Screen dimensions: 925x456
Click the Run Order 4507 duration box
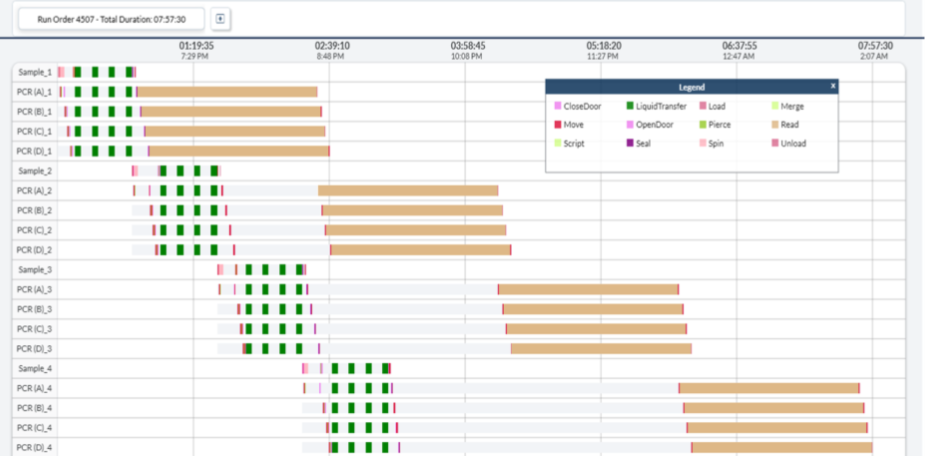[x=111, y=19]
